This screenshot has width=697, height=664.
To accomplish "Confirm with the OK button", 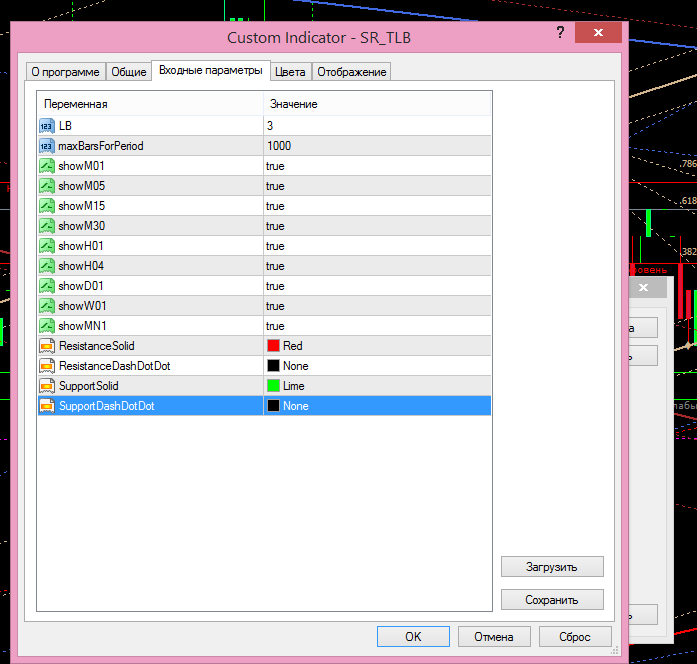I will click(413, 636).
